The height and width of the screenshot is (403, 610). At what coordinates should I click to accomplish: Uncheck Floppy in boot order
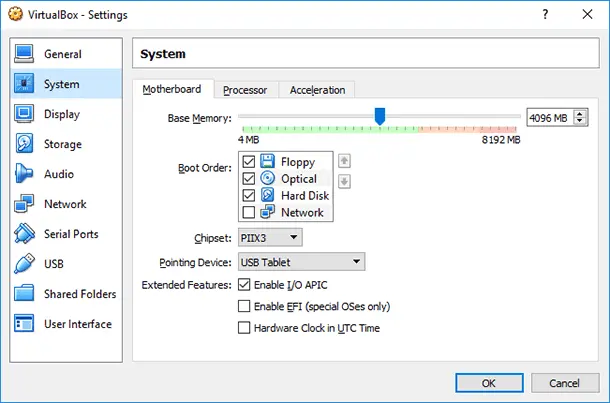(249, 161)
